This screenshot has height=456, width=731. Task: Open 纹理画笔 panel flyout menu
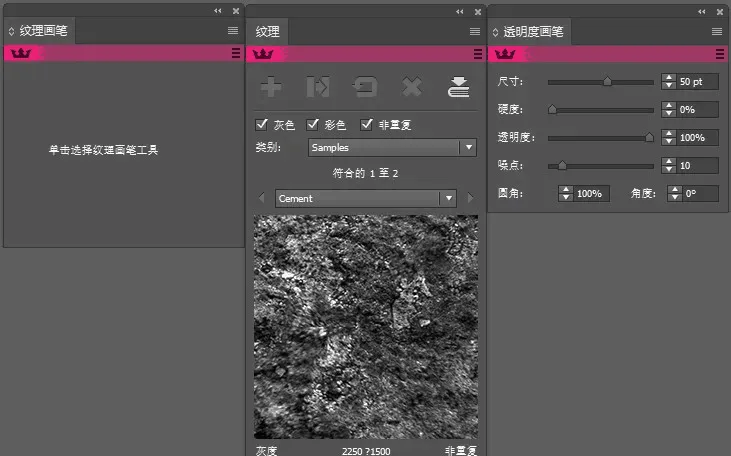click(233, 31)
